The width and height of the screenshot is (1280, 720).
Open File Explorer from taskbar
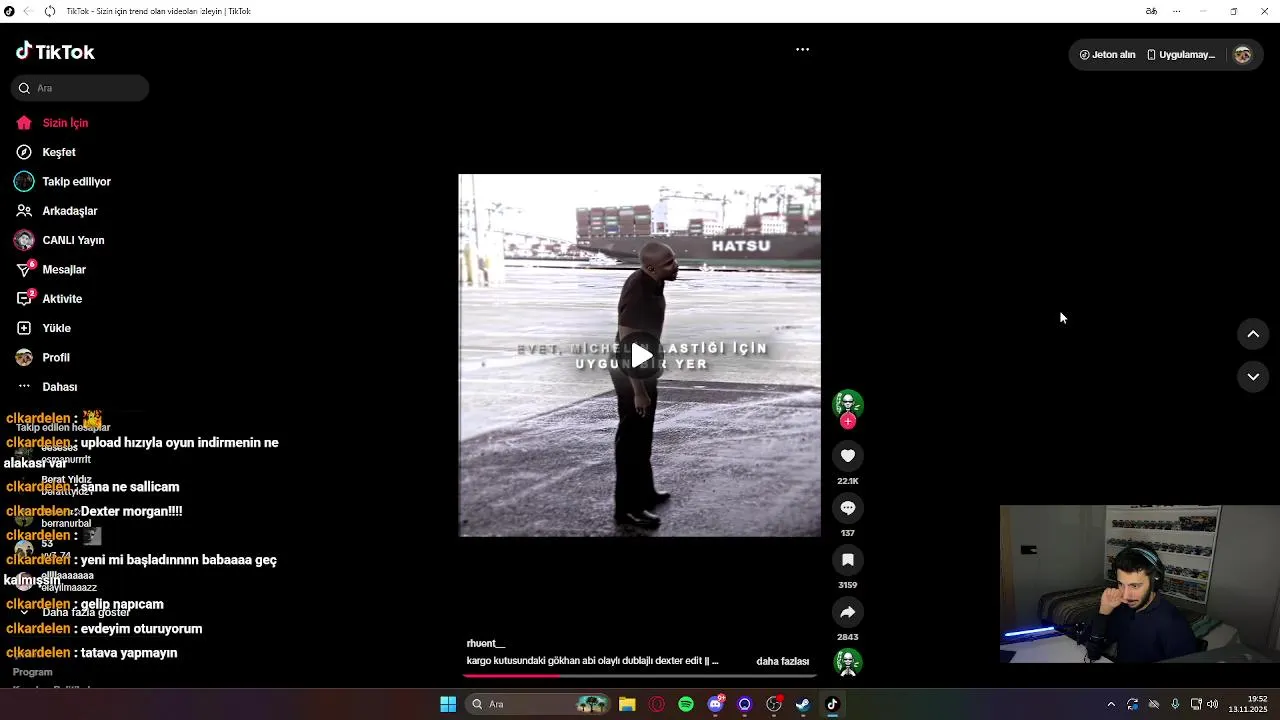pos(627,704)
